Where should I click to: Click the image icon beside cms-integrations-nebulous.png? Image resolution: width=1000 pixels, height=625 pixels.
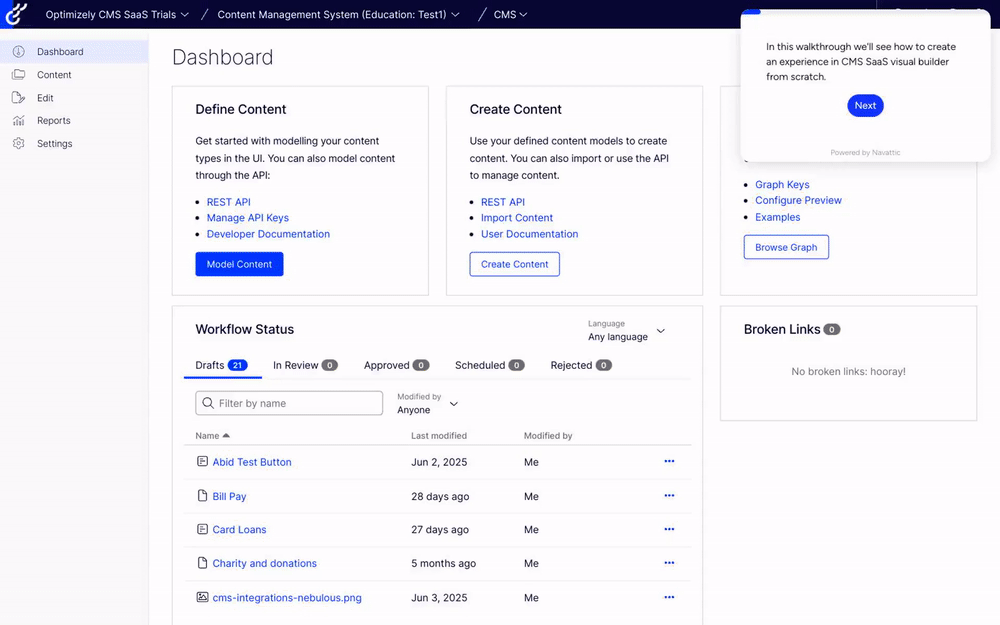pyautogui.click(x=202, y=597)
